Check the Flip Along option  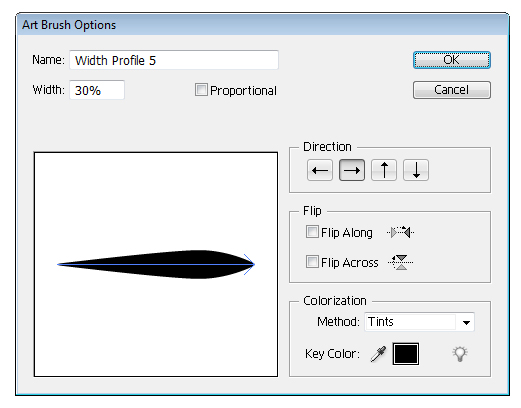[312, 232]
